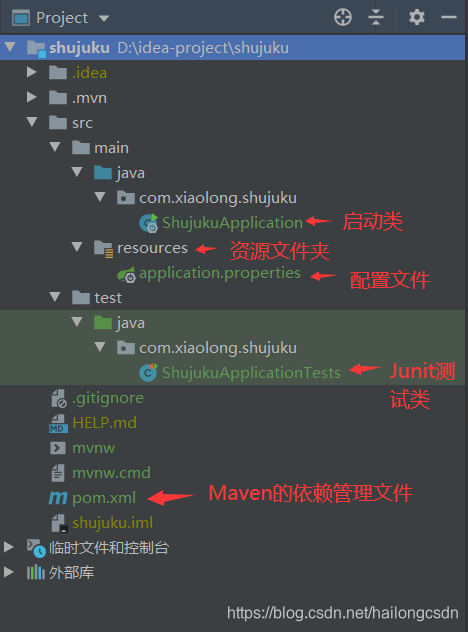Select the shujuku project root row

[233, 48]
